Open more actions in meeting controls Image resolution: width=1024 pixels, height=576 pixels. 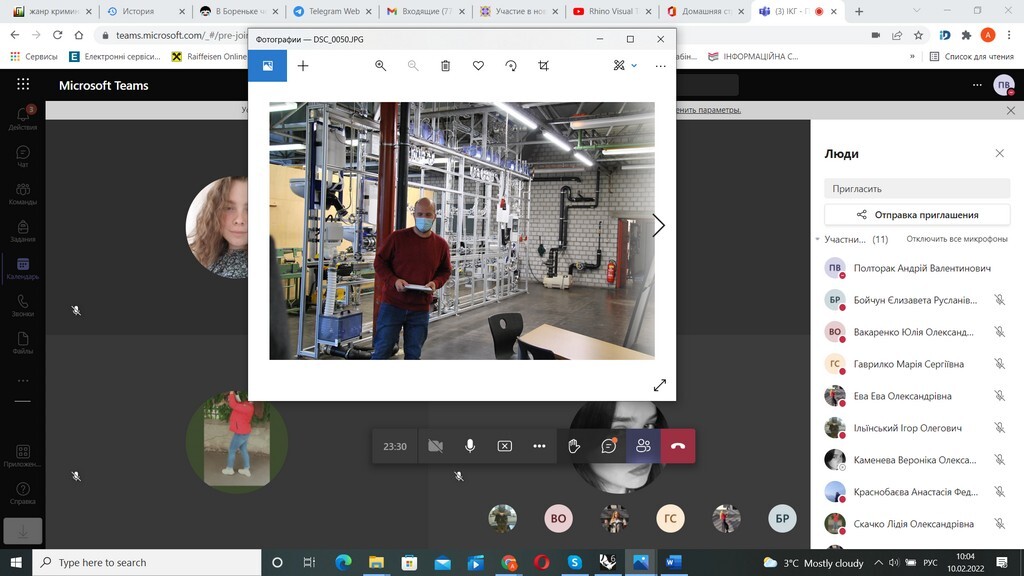539,446
